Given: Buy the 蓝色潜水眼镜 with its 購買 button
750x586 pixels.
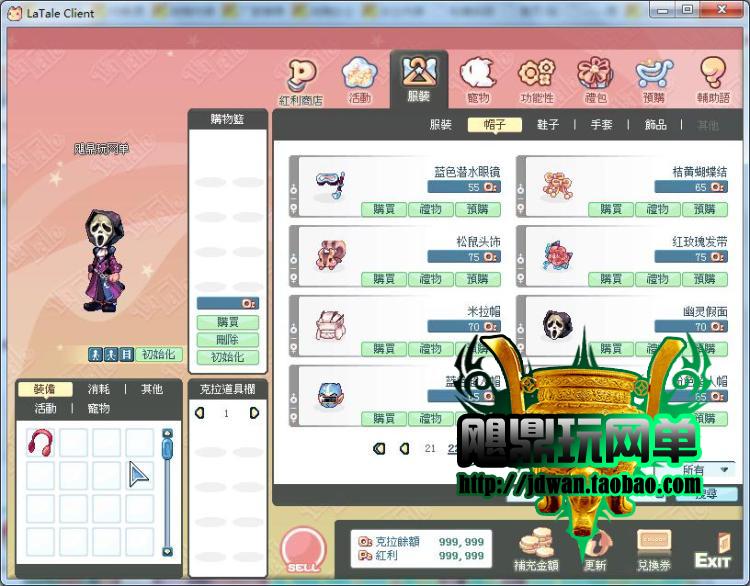Looking at the screenshot, I should click(384, 209).
